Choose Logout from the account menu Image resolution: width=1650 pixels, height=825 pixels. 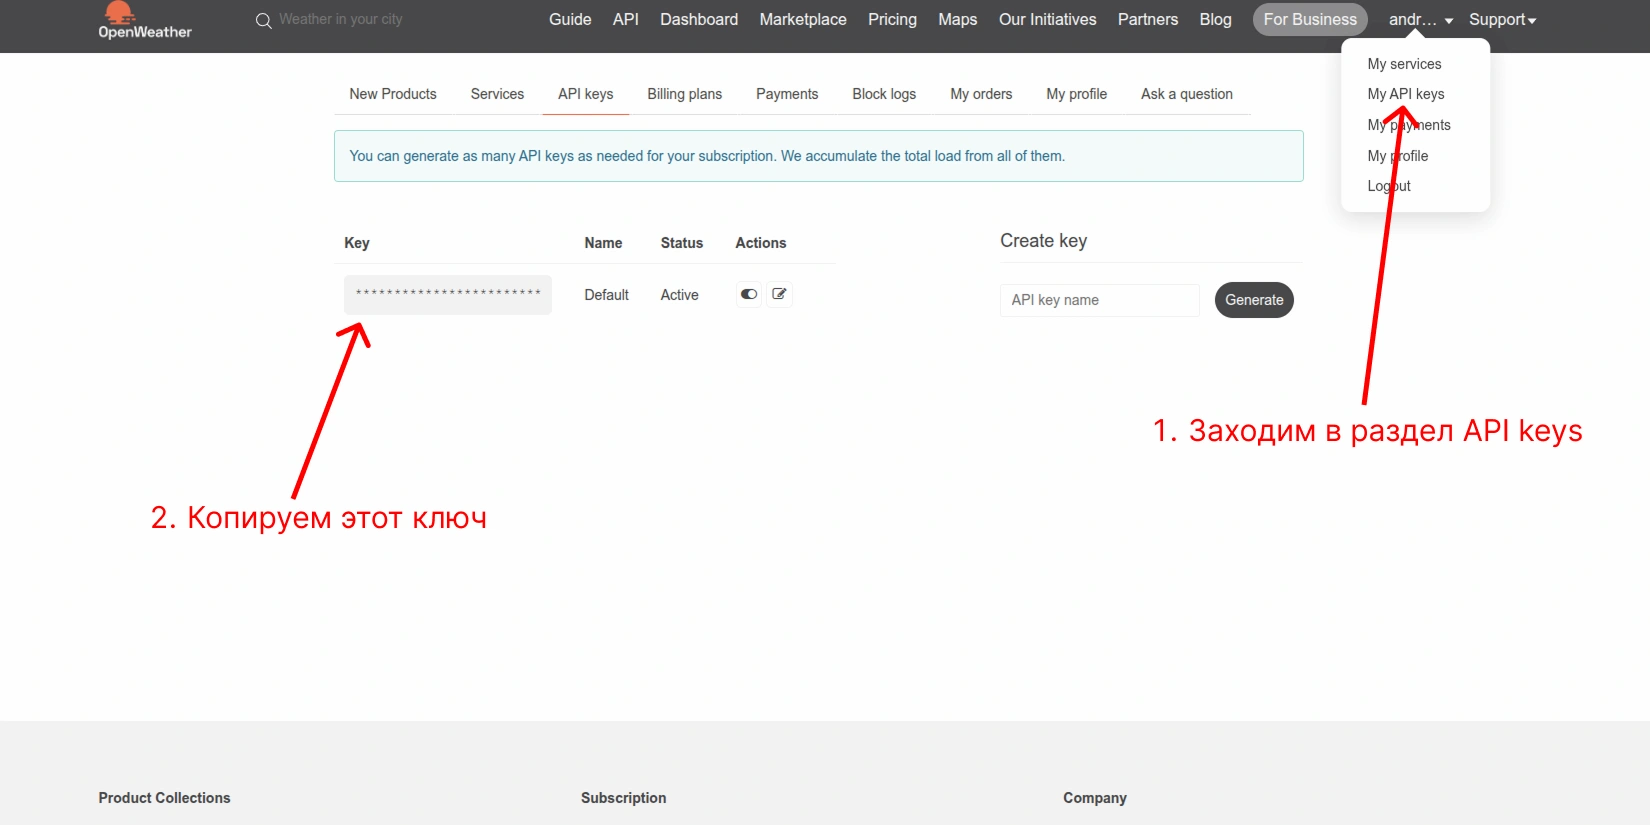pos(1388,186)
